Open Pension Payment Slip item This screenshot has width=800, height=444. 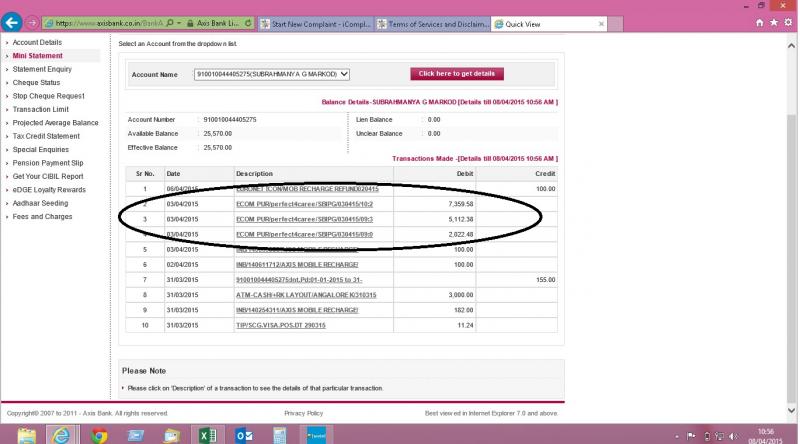[x=47, y=163]
